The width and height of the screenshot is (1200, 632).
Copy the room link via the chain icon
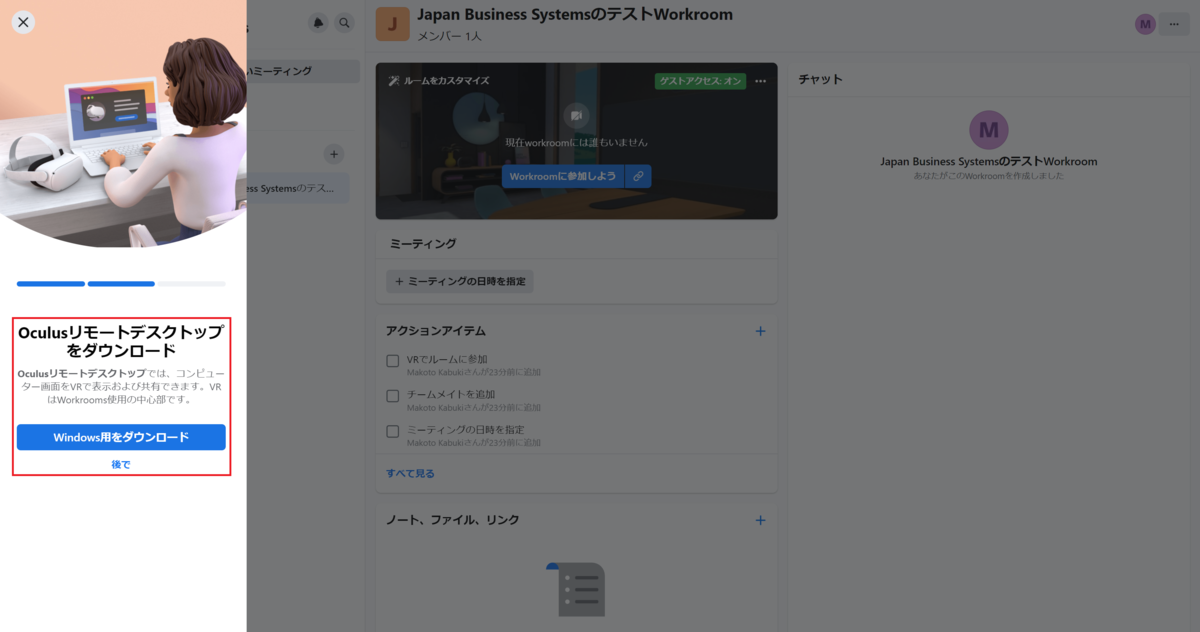tap(638, 176)
